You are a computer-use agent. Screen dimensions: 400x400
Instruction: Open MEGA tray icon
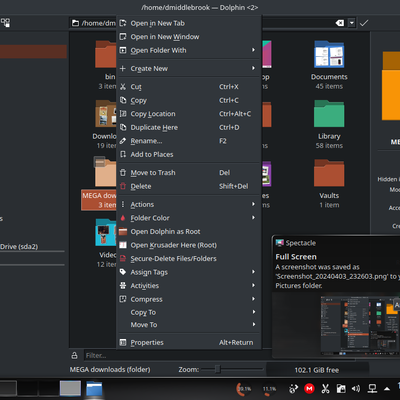click(x=309, y=389)
